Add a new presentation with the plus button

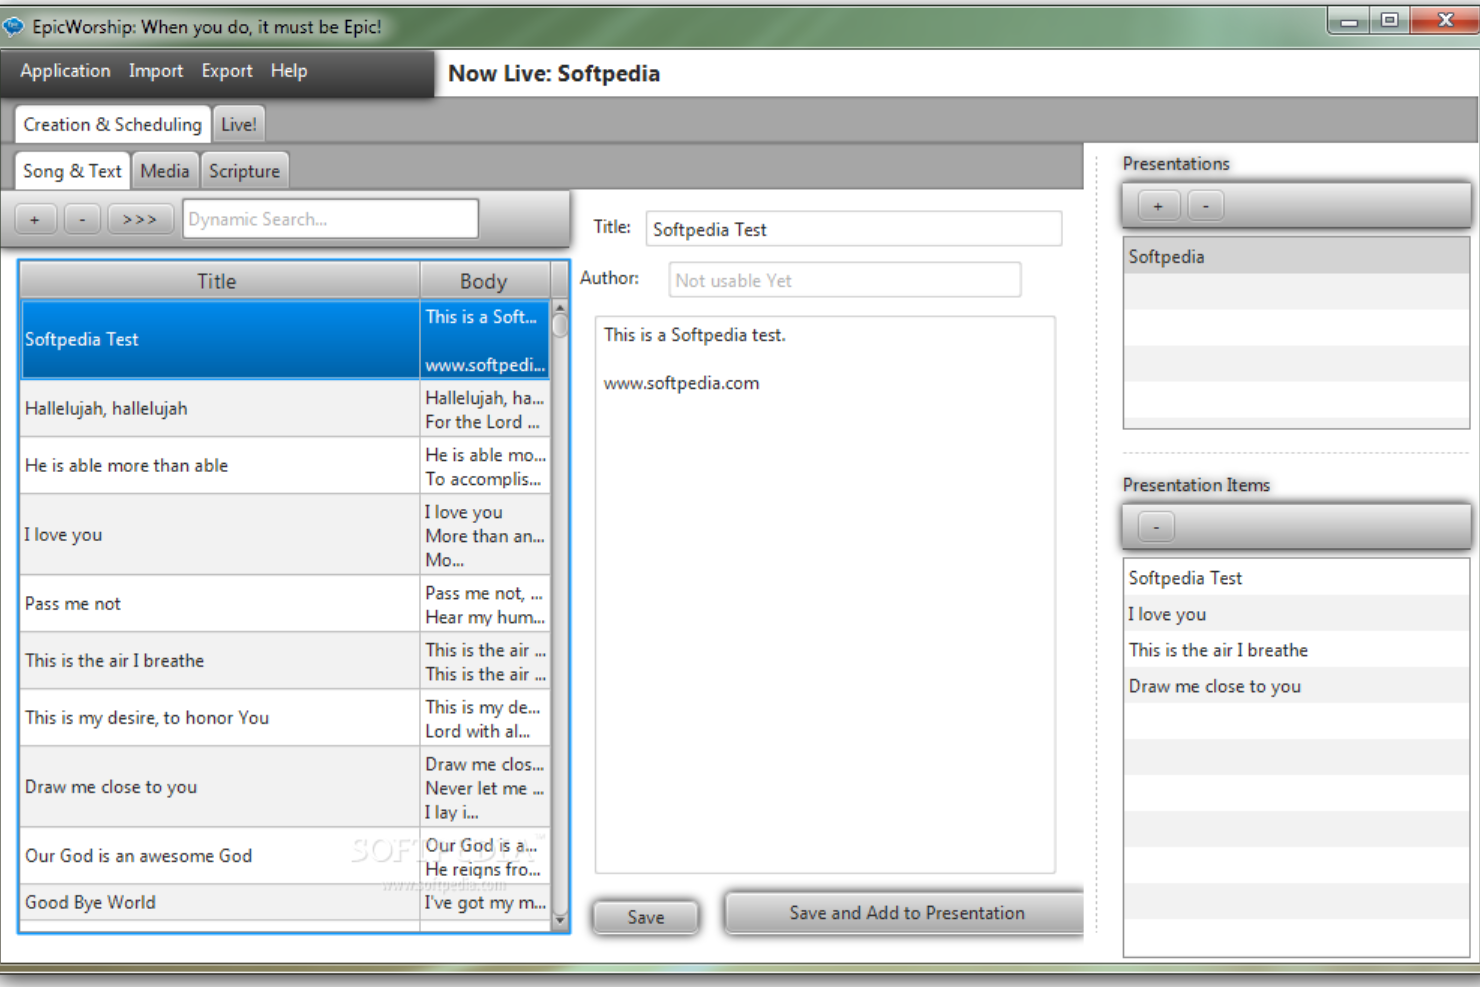pyautogui.click(x=1158, y=206)
